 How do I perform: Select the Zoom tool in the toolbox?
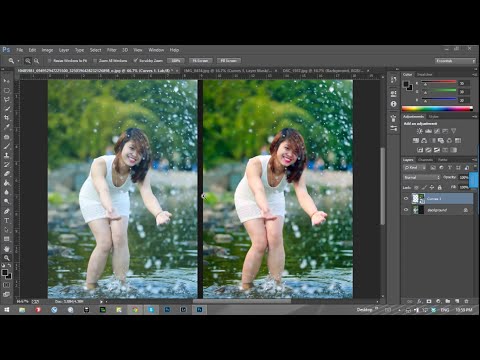pos(6,258)
